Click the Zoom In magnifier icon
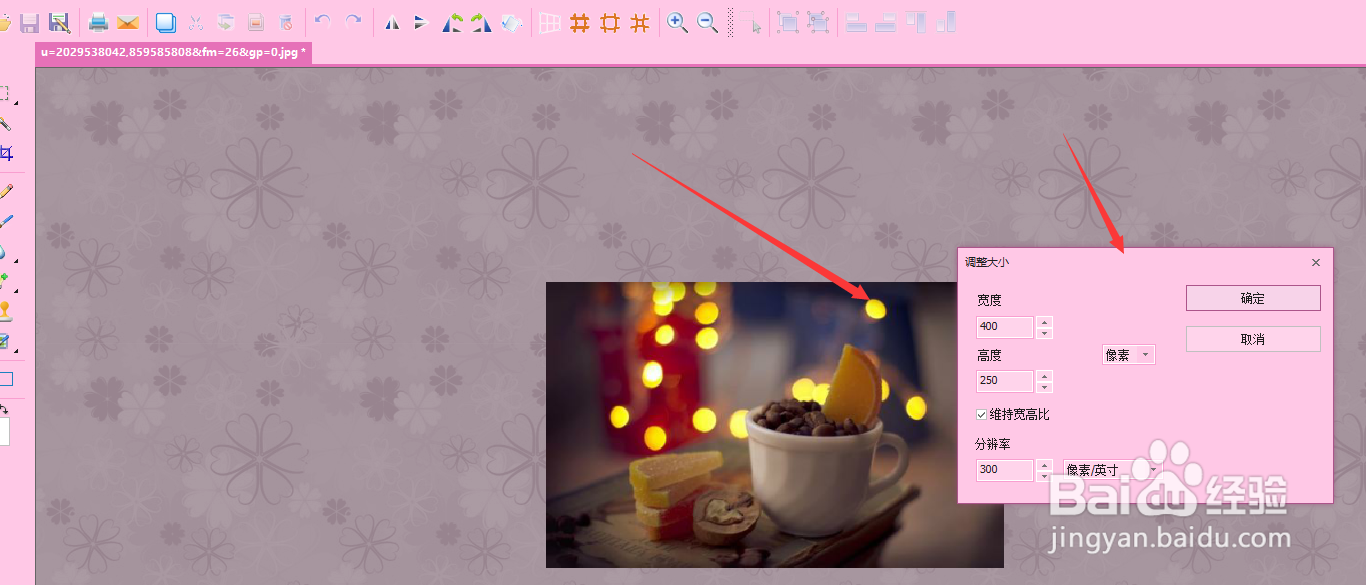Image resolution: width=1366 pixels, height=585 pixels. [677, 22]
